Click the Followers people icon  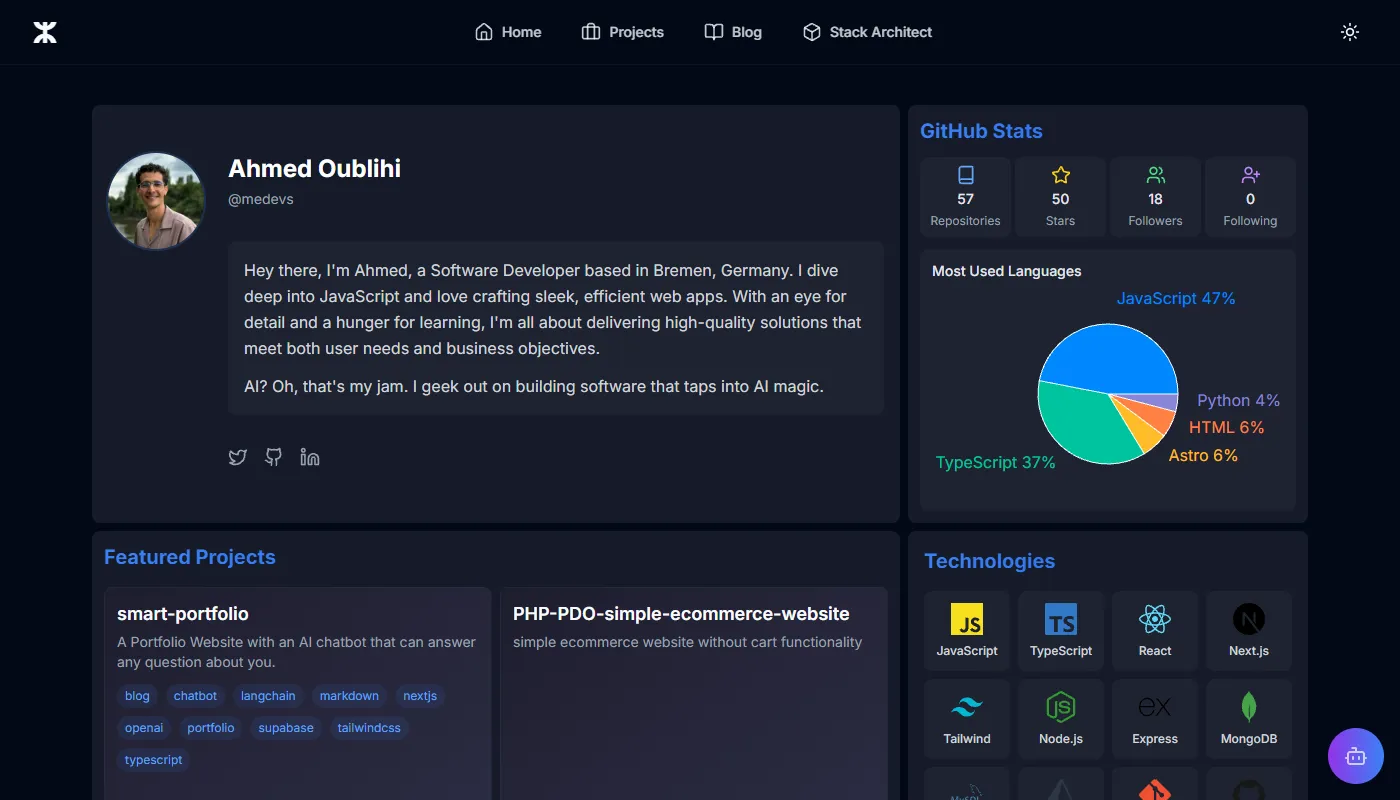pos(1155,175)
